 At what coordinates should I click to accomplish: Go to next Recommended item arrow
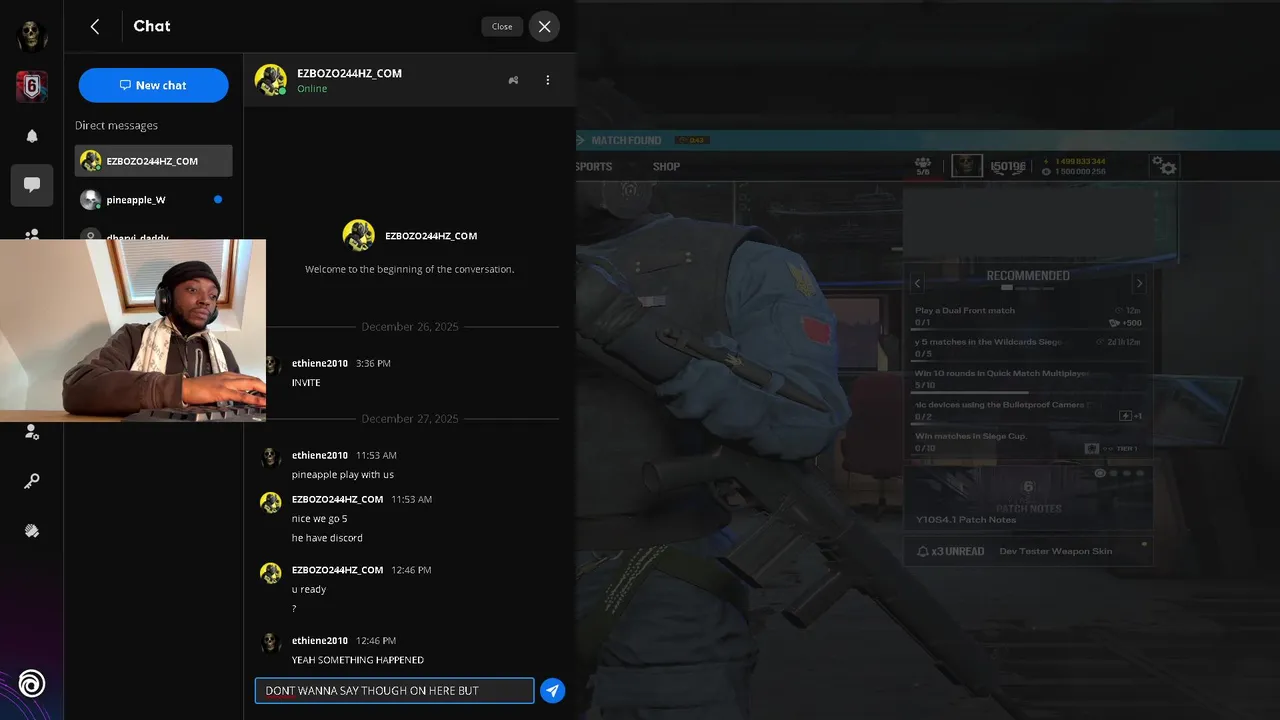(1139, 283)
